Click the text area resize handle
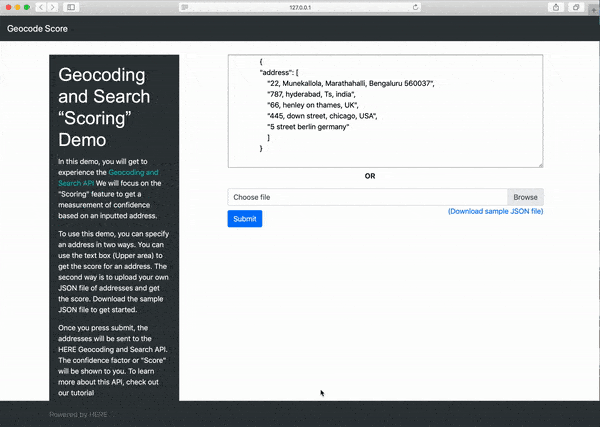The height and width of the screenshot is (427, 600). point(540,165)
